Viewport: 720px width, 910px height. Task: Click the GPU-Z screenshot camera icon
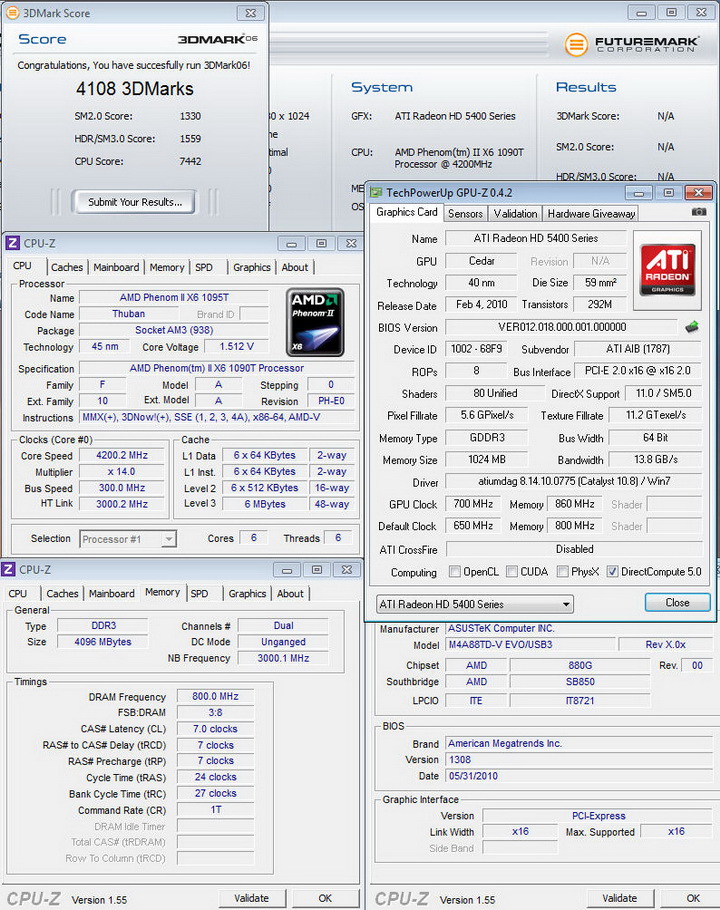coord(699,212)
